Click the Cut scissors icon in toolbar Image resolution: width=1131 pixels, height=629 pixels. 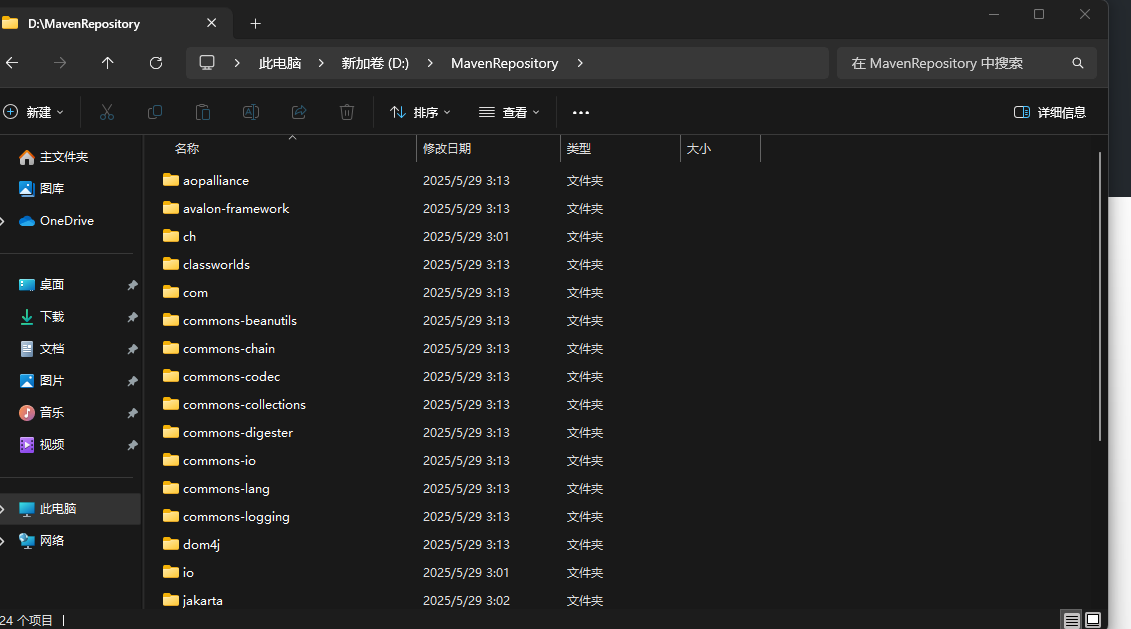coord(107,113)
